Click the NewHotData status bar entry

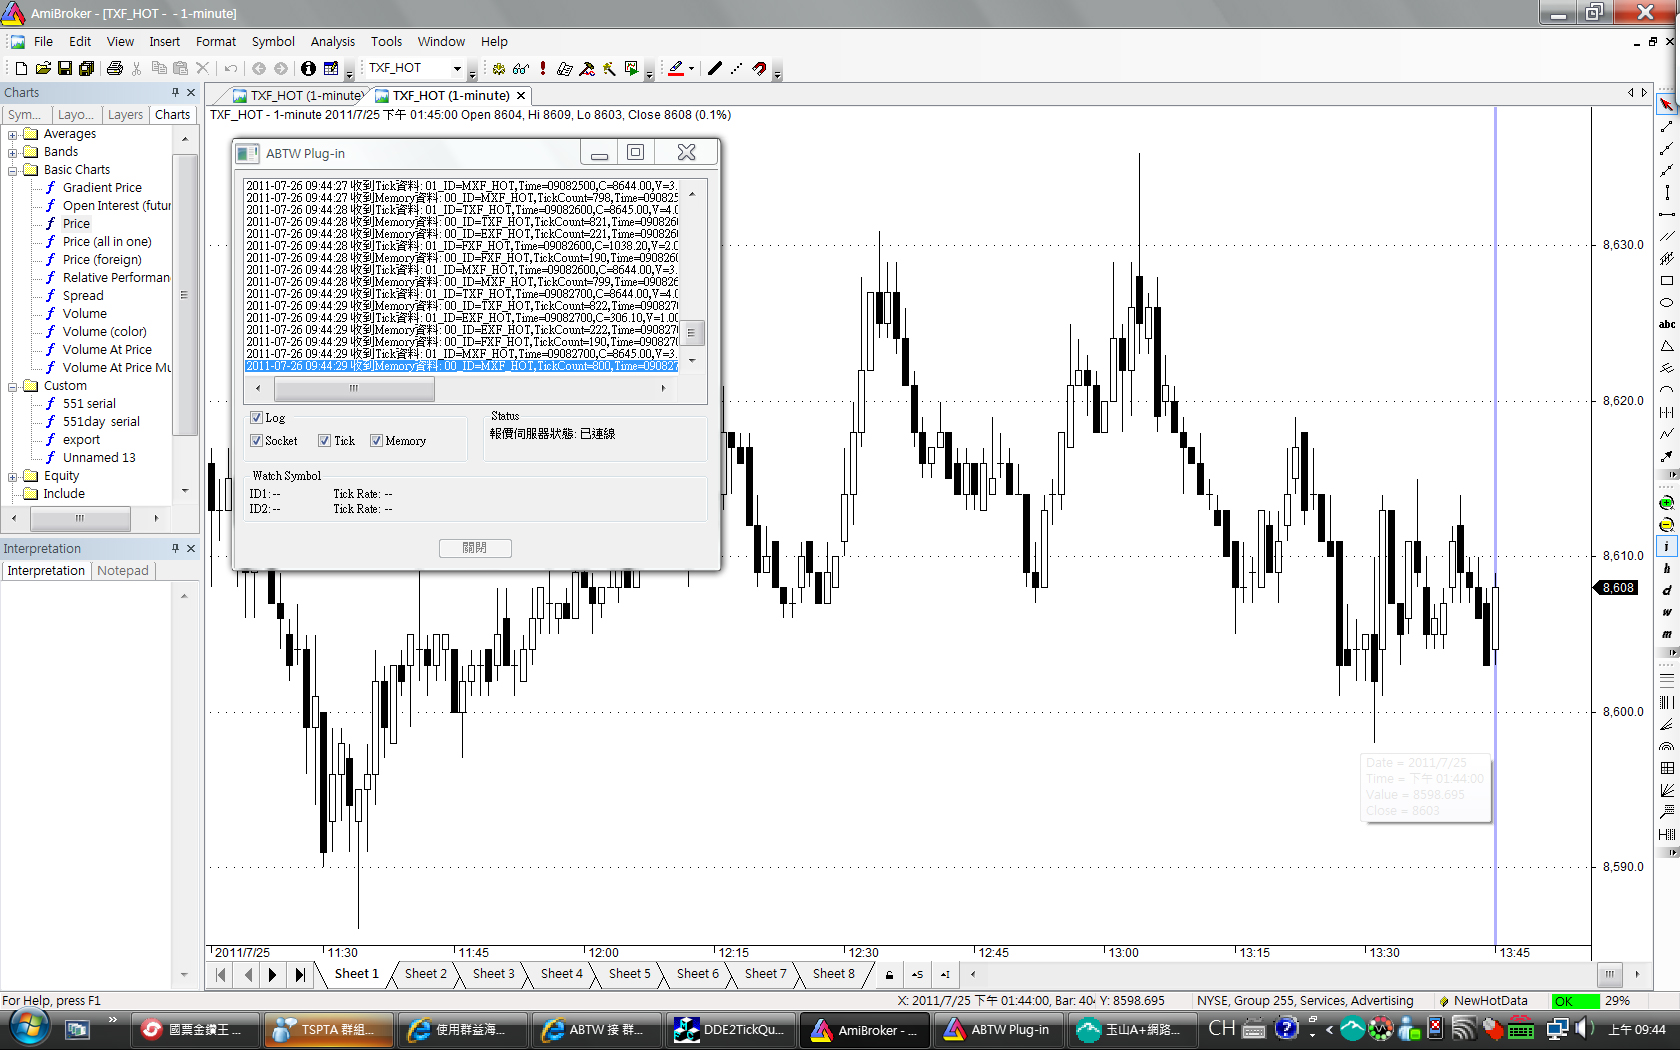[1485, 1001]
